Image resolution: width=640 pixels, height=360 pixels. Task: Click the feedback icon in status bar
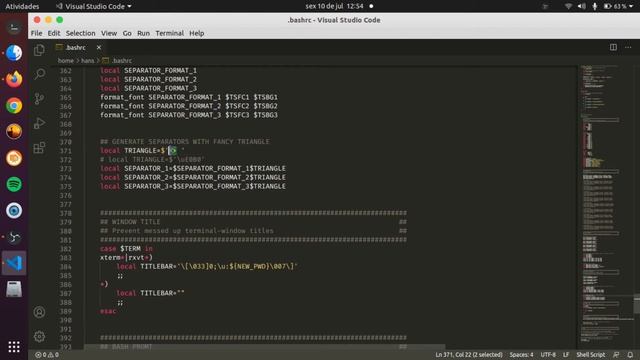(x=616, y=355)
